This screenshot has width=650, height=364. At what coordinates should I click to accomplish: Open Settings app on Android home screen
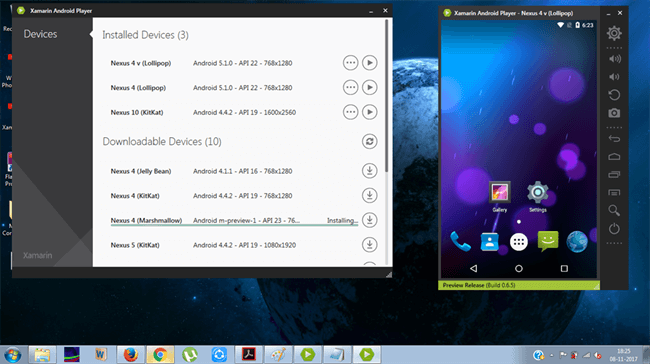click(538, 197)
